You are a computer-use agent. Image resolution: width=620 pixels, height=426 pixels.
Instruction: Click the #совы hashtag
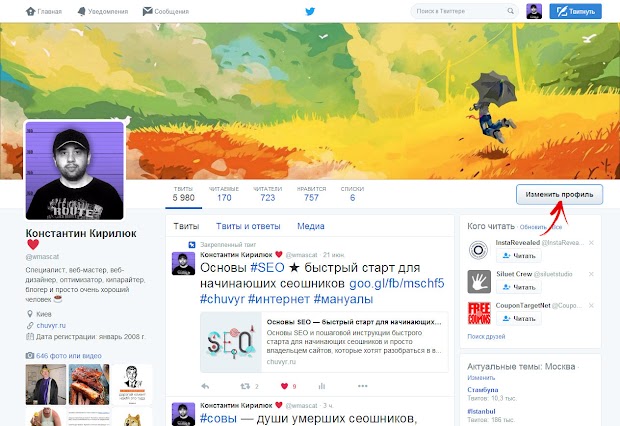point(218,418)
